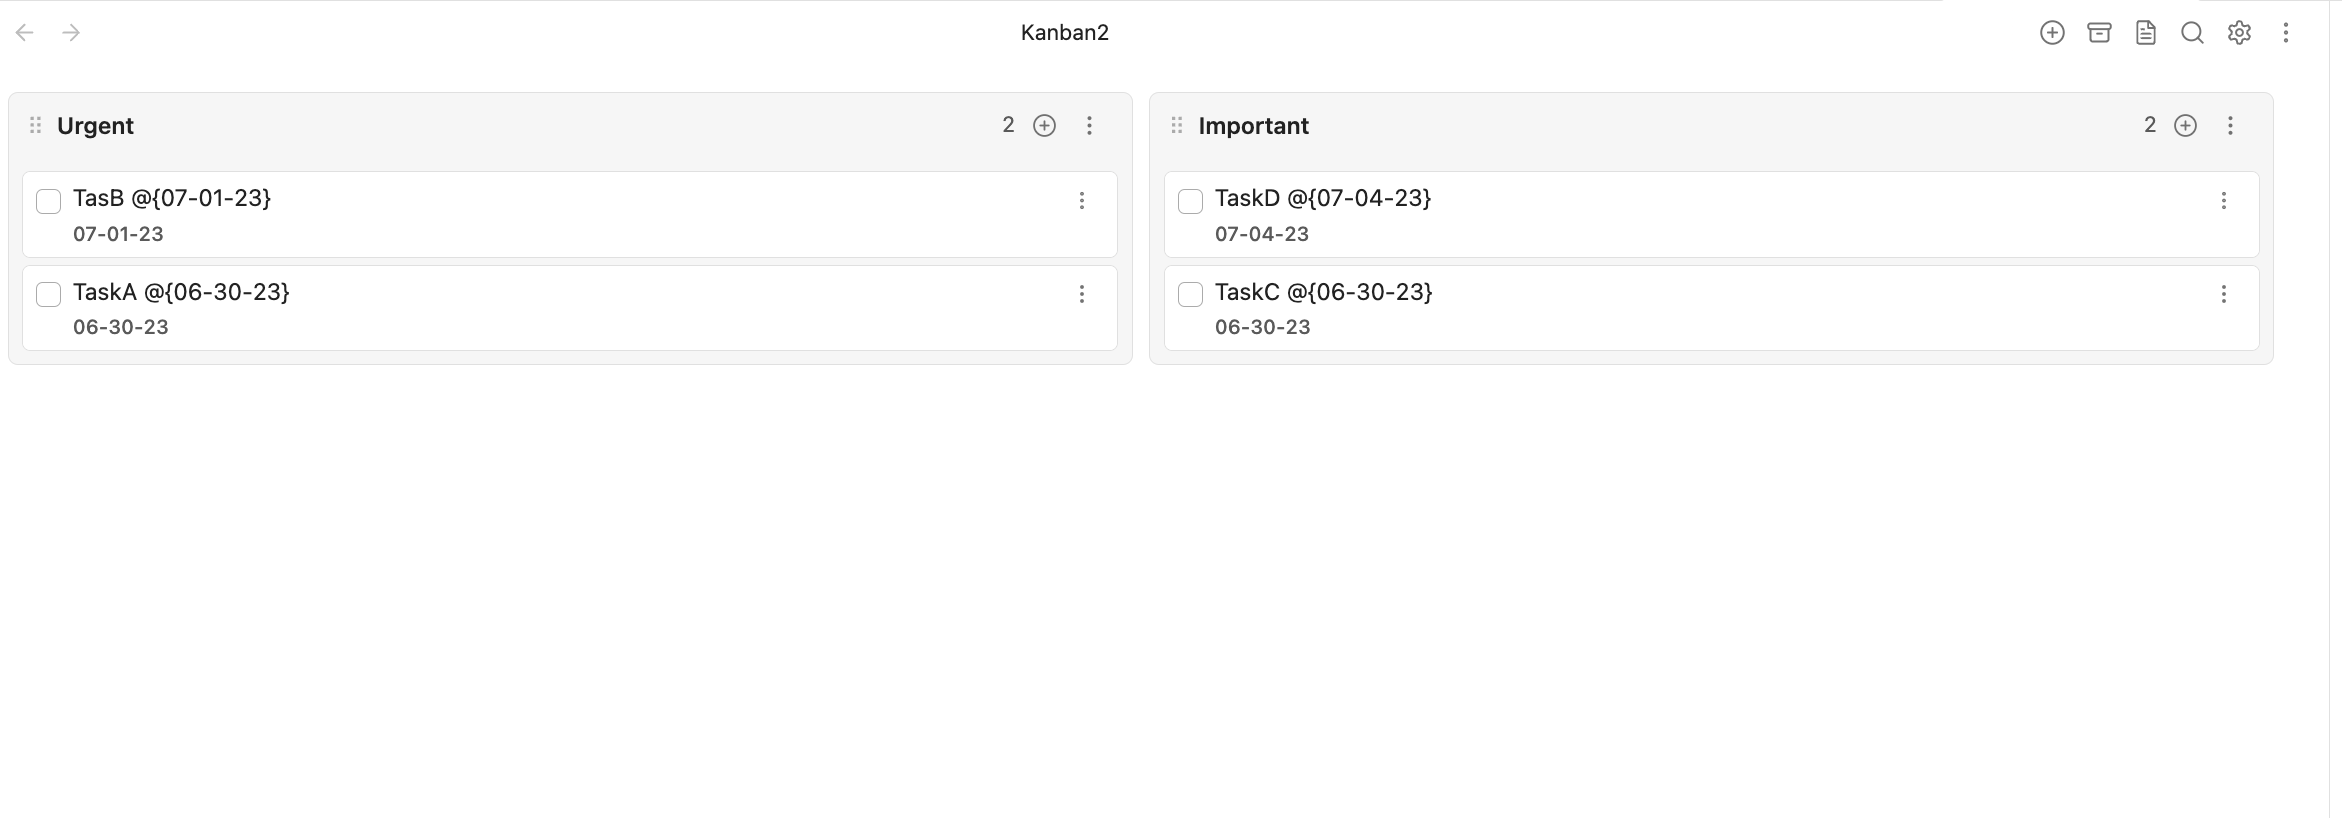This screenshot has width=2342, height=818.
Task: Add a new list via plus icon
Action: (x=2052, y=33)
